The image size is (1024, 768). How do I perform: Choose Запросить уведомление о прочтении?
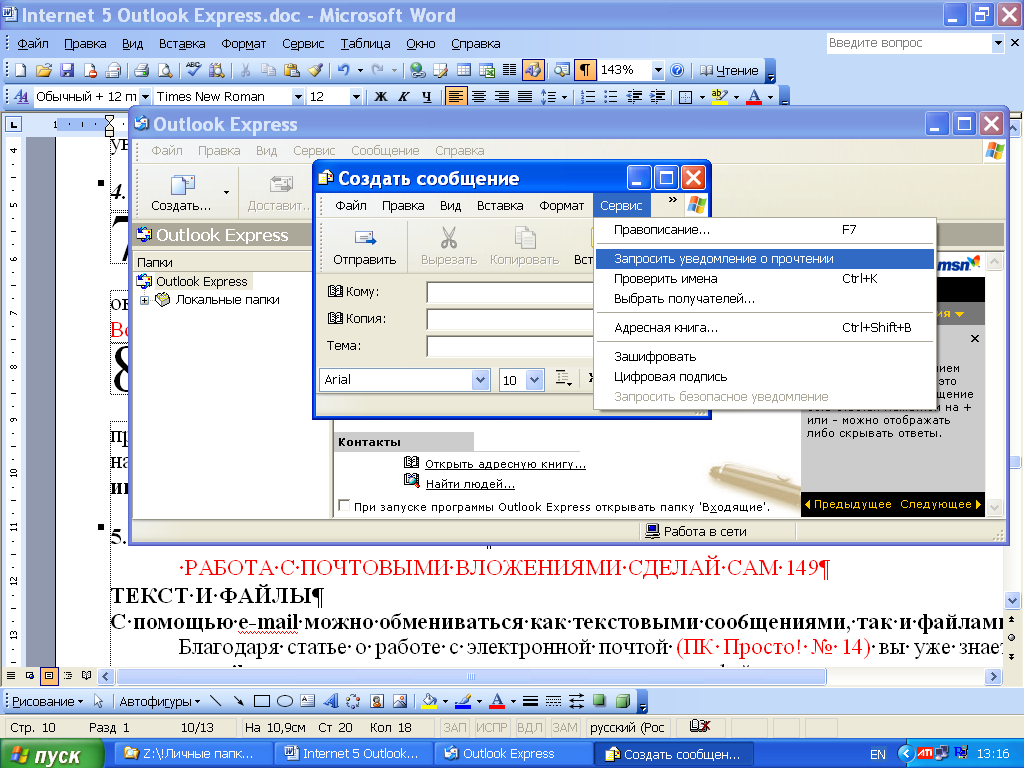click(x=765, y=259)
